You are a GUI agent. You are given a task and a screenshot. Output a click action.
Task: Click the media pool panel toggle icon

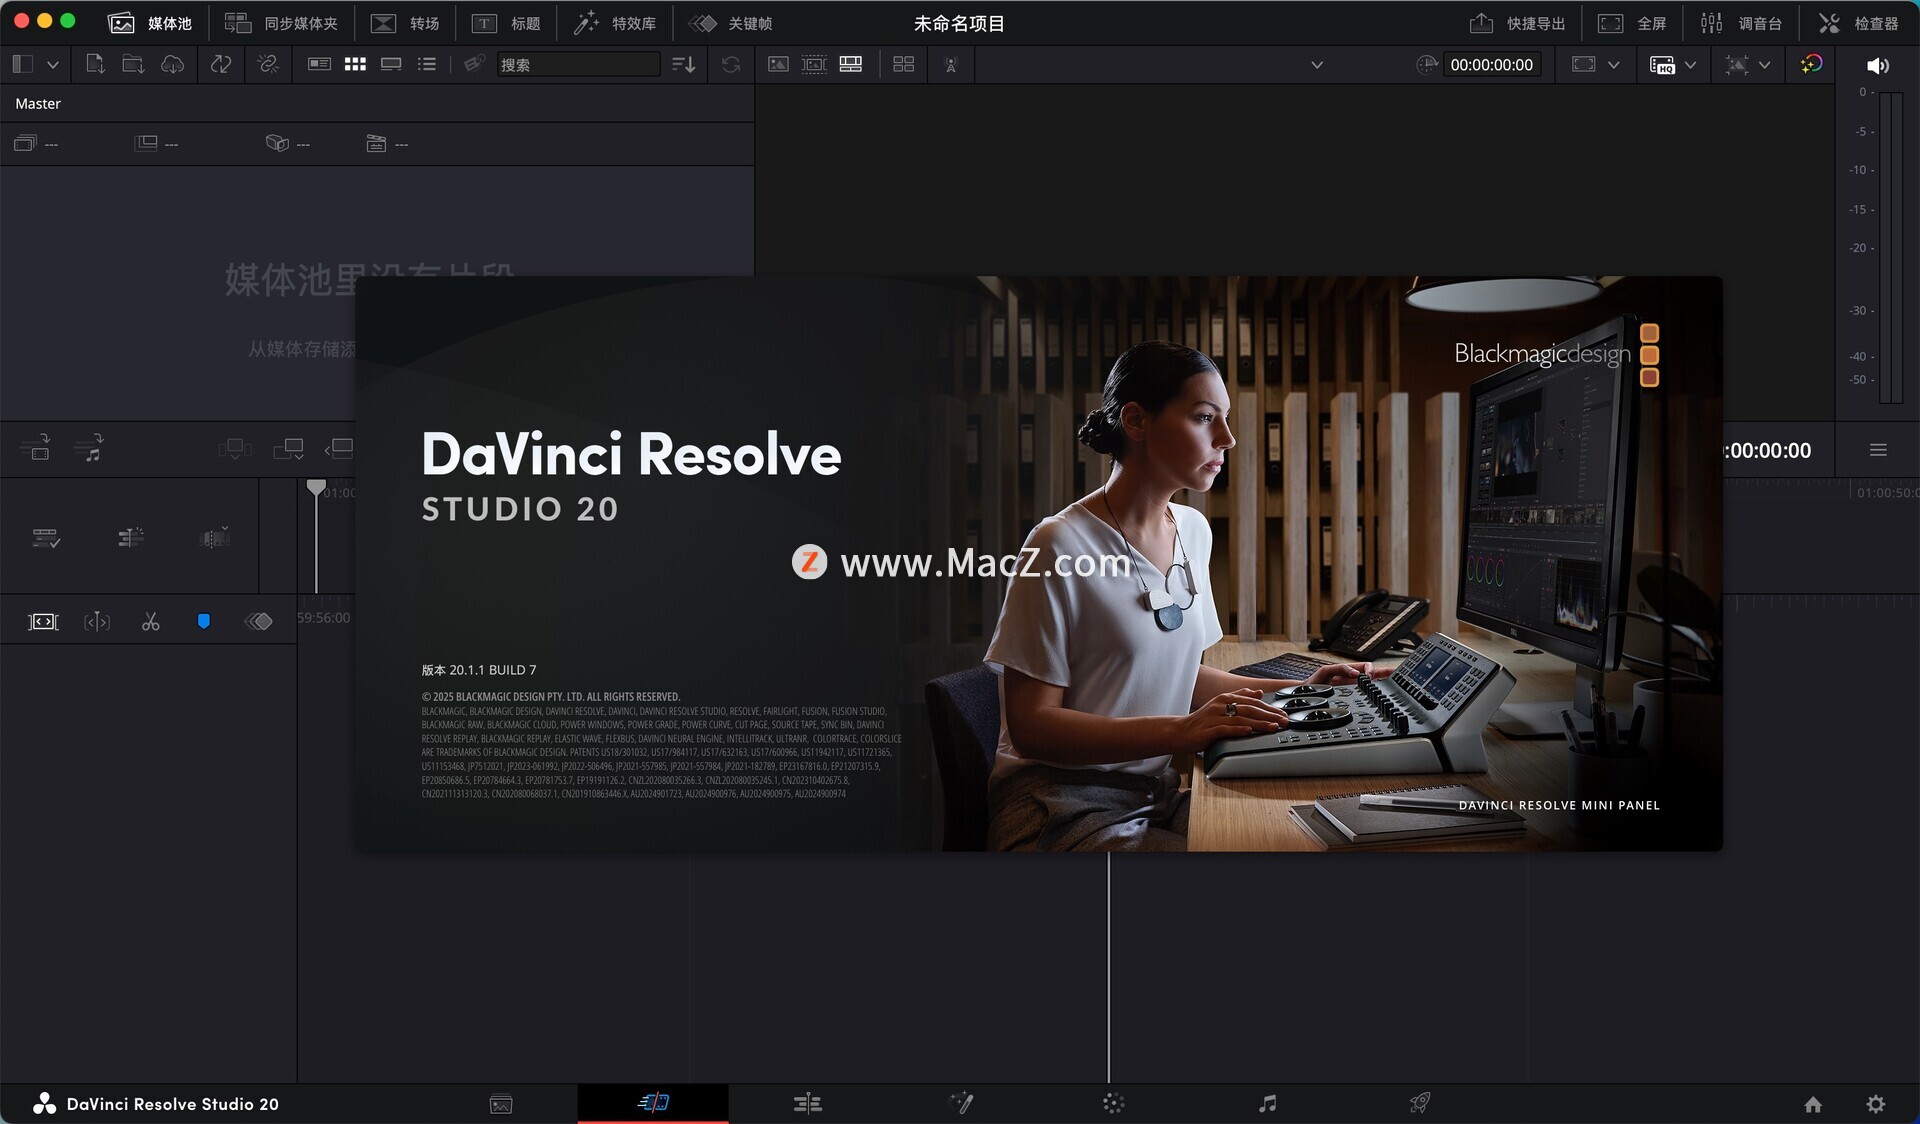[23, 64]
